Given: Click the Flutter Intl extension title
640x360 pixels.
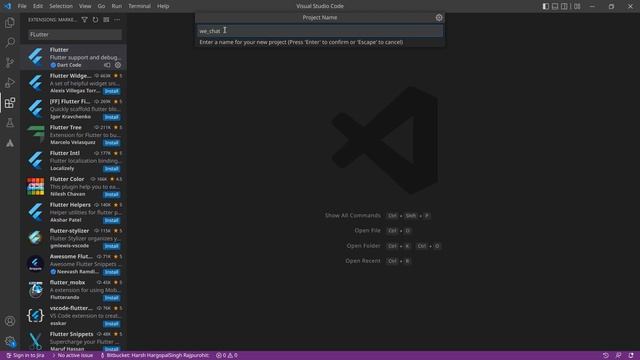Looking at the screenshot, I should pyautogui.click(x=64, y=153).
